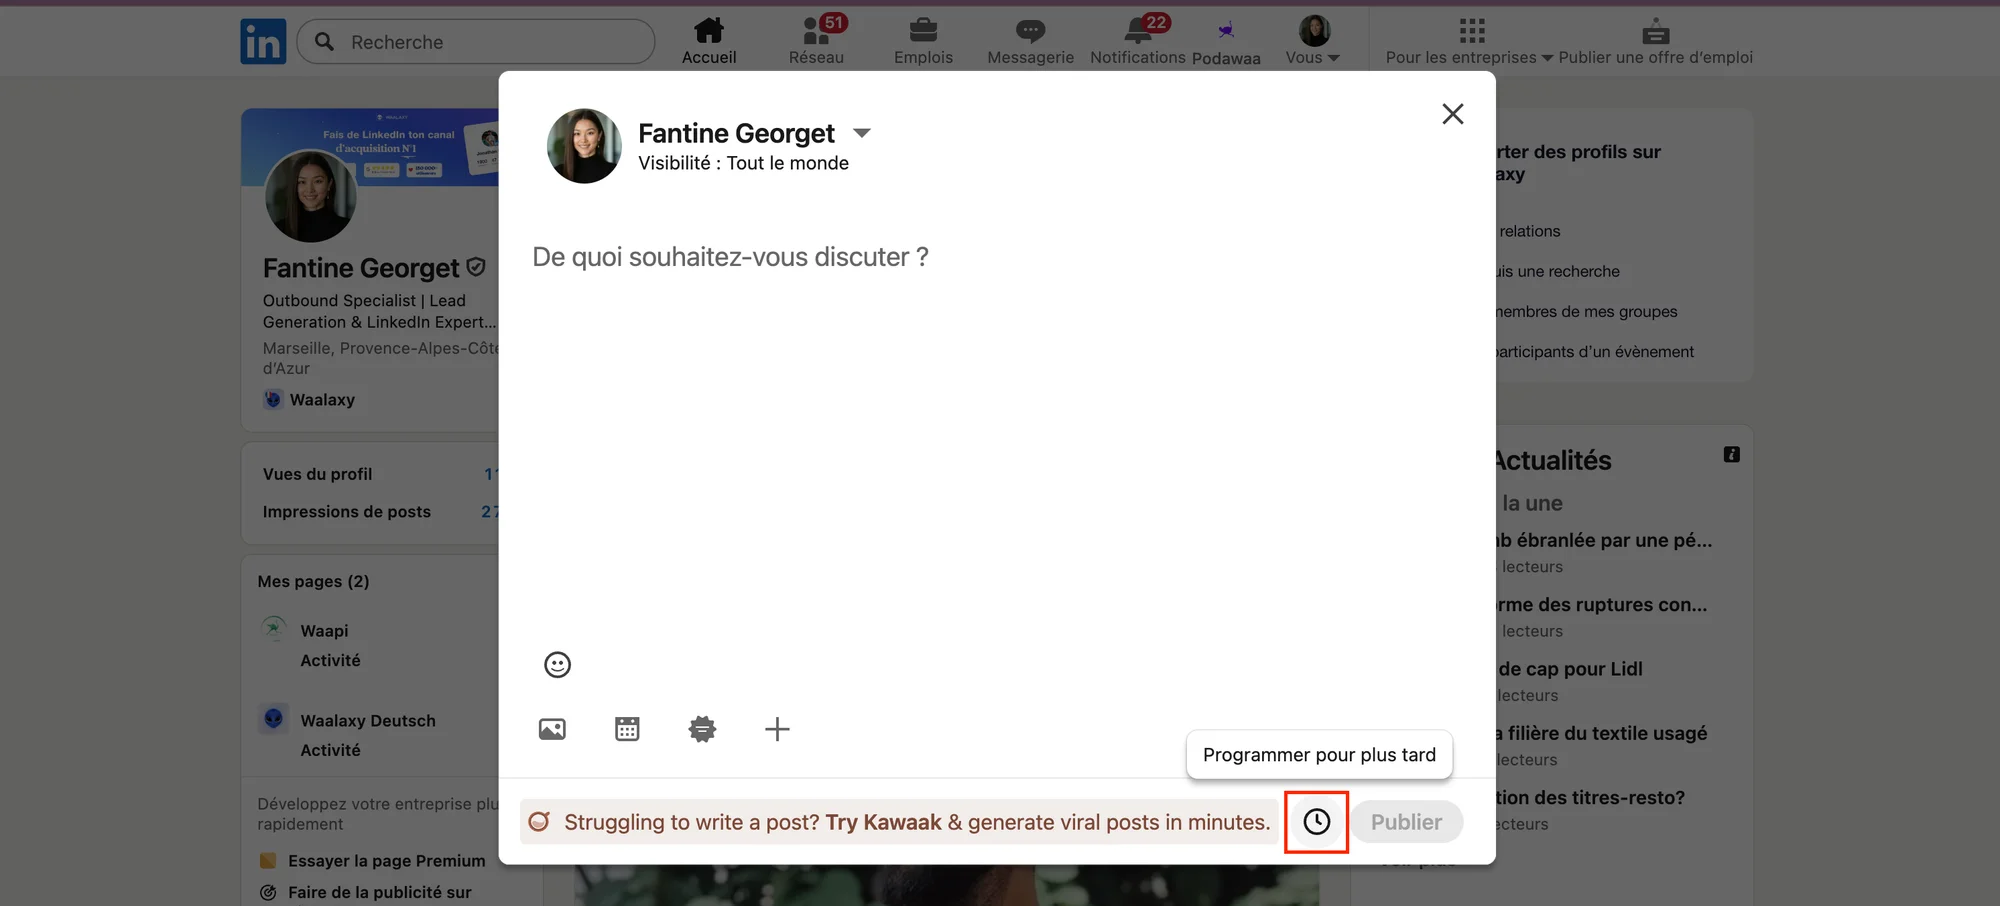Click the Waapi page logo
The image size is (2000, 906).
coord(273,629)
